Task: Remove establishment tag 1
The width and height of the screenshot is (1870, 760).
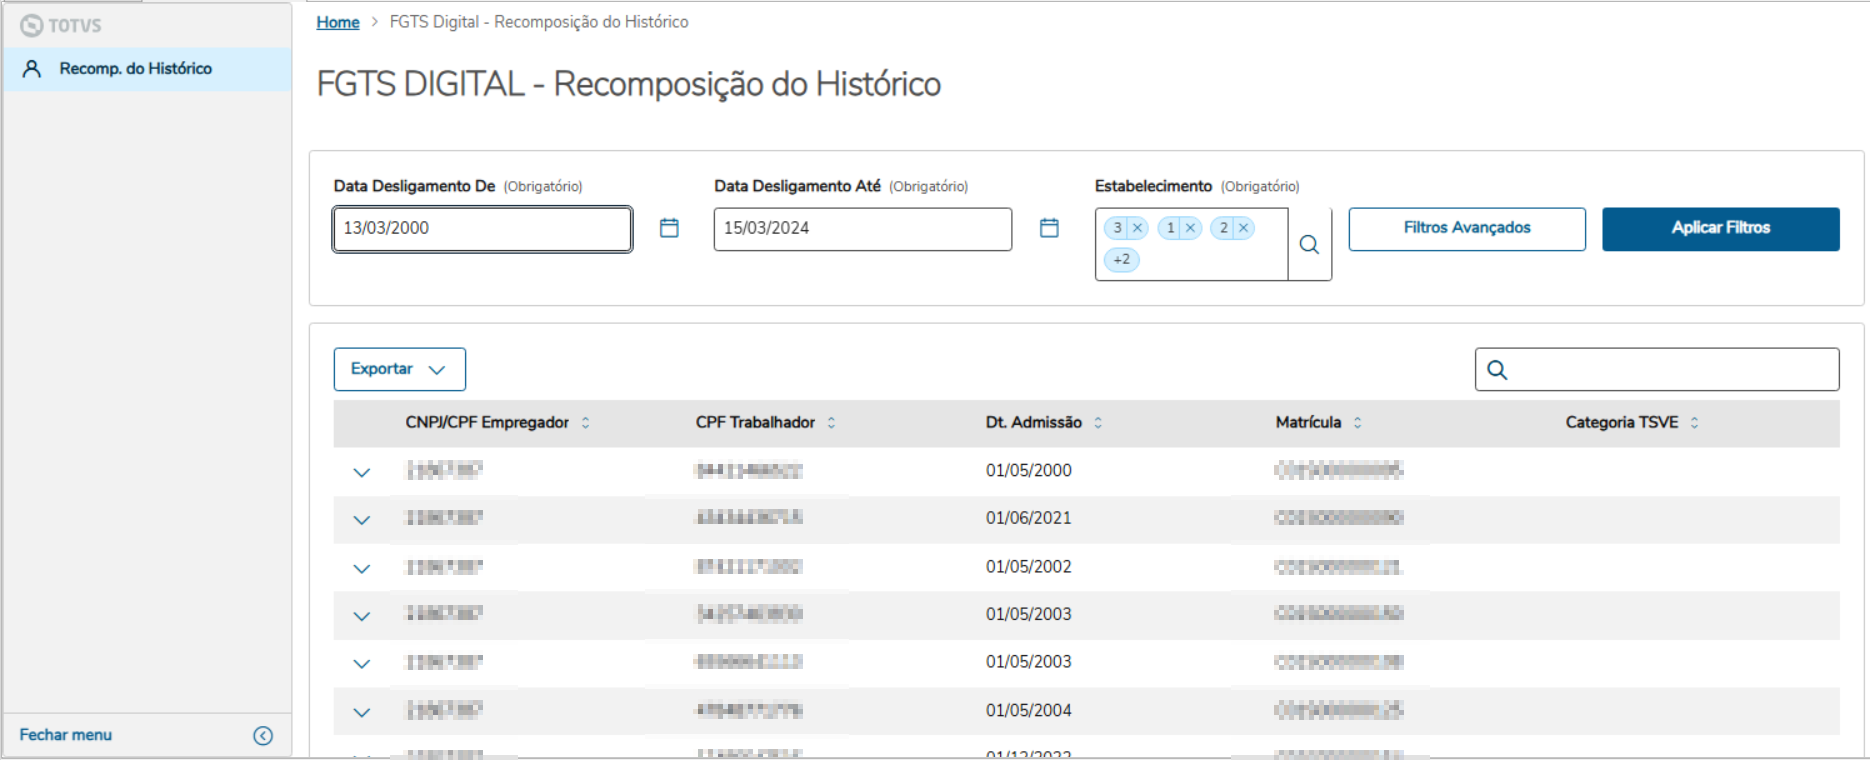Action: pyautogui.click(x=1190, y=228)
